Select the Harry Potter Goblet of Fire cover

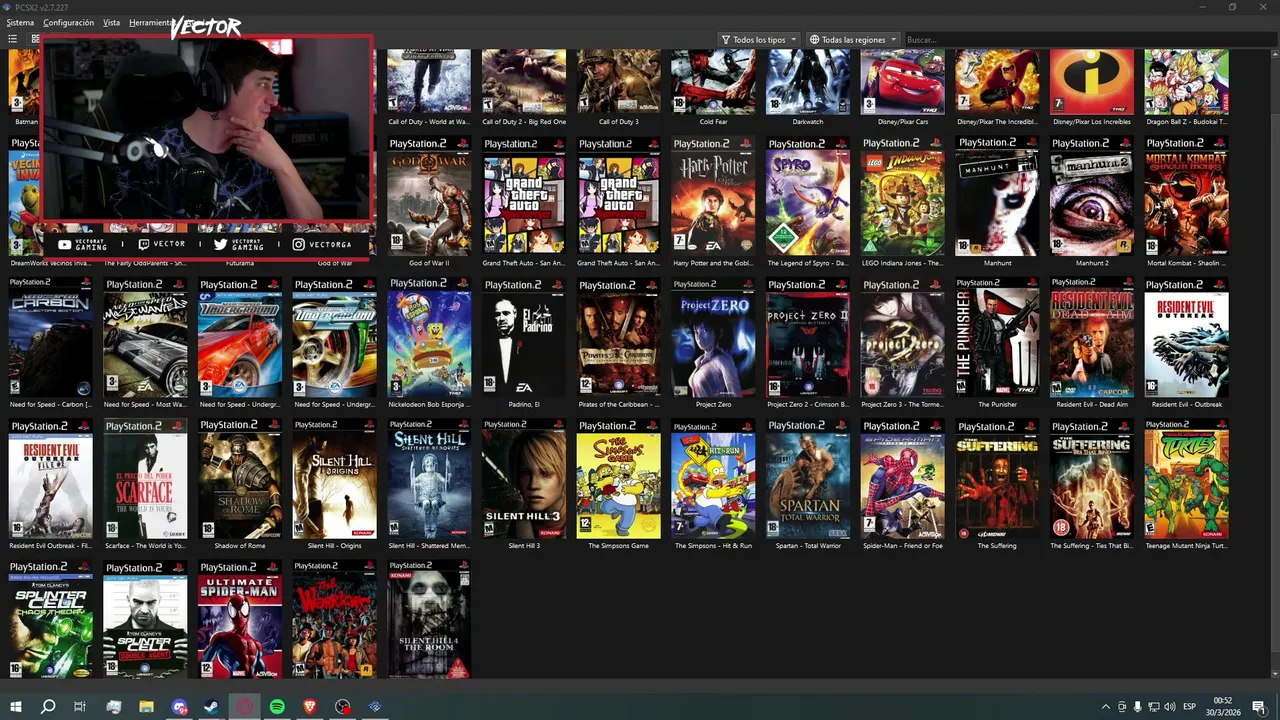(713, 196)
